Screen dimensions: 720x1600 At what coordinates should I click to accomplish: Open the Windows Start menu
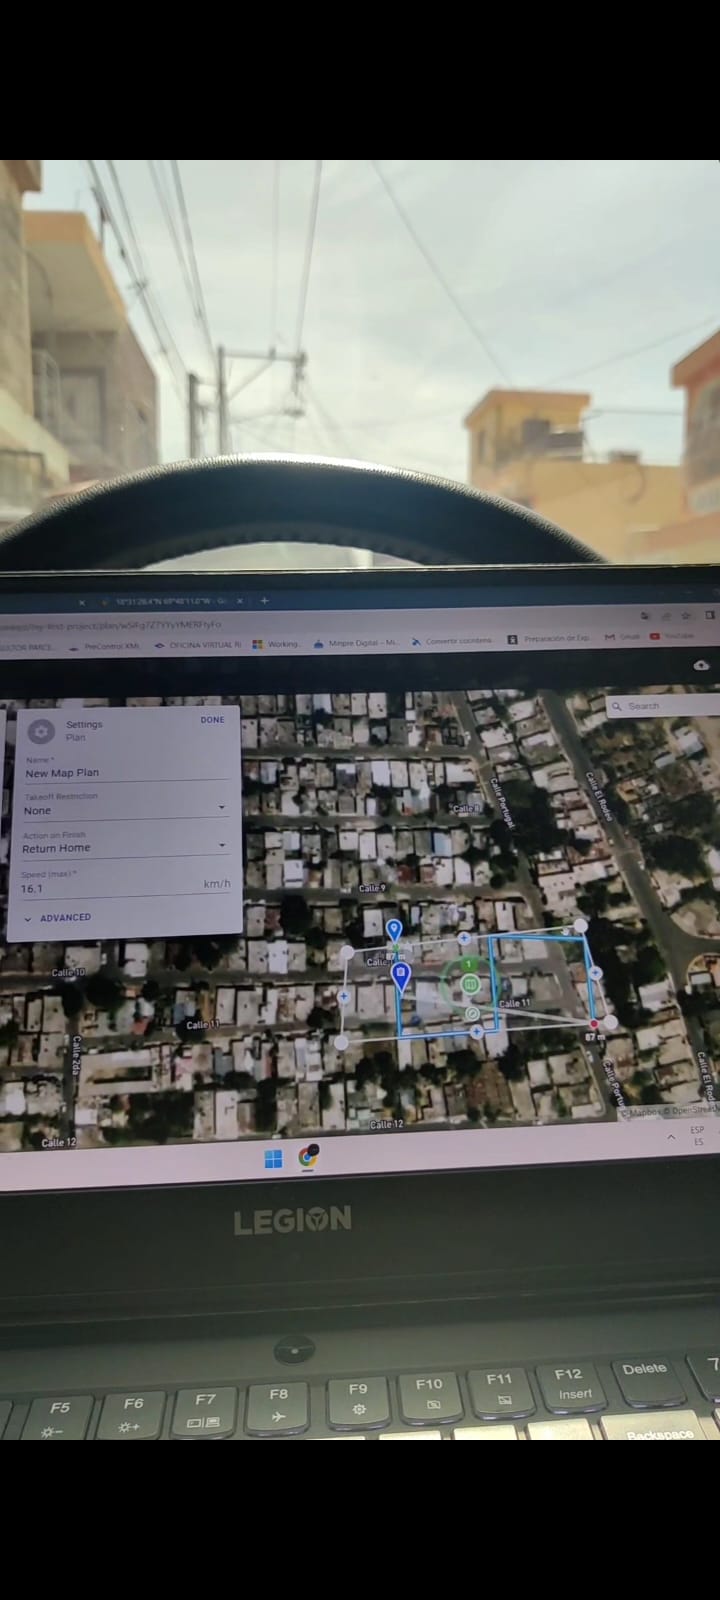tap(273, 1159)
